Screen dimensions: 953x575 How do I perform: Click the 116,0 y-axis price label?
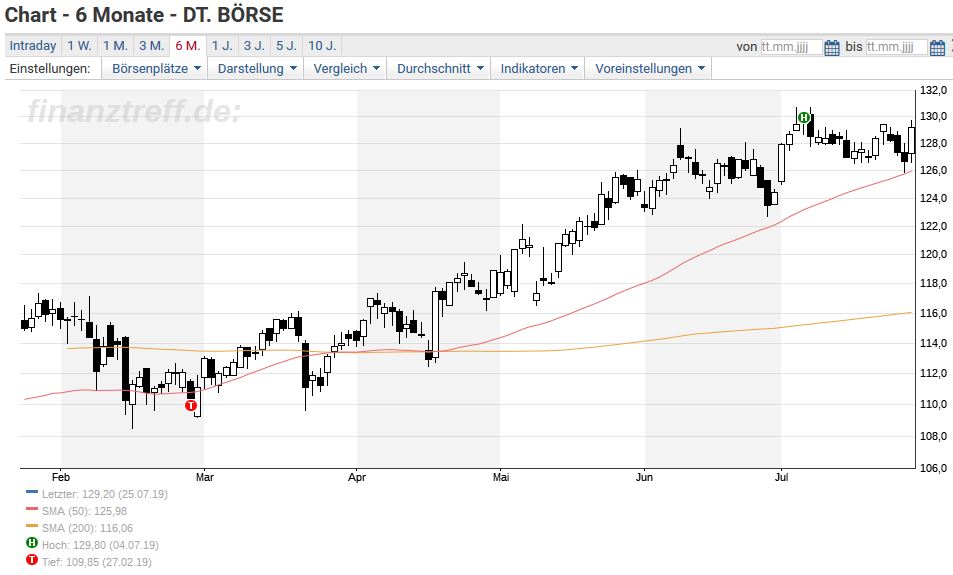934,313
